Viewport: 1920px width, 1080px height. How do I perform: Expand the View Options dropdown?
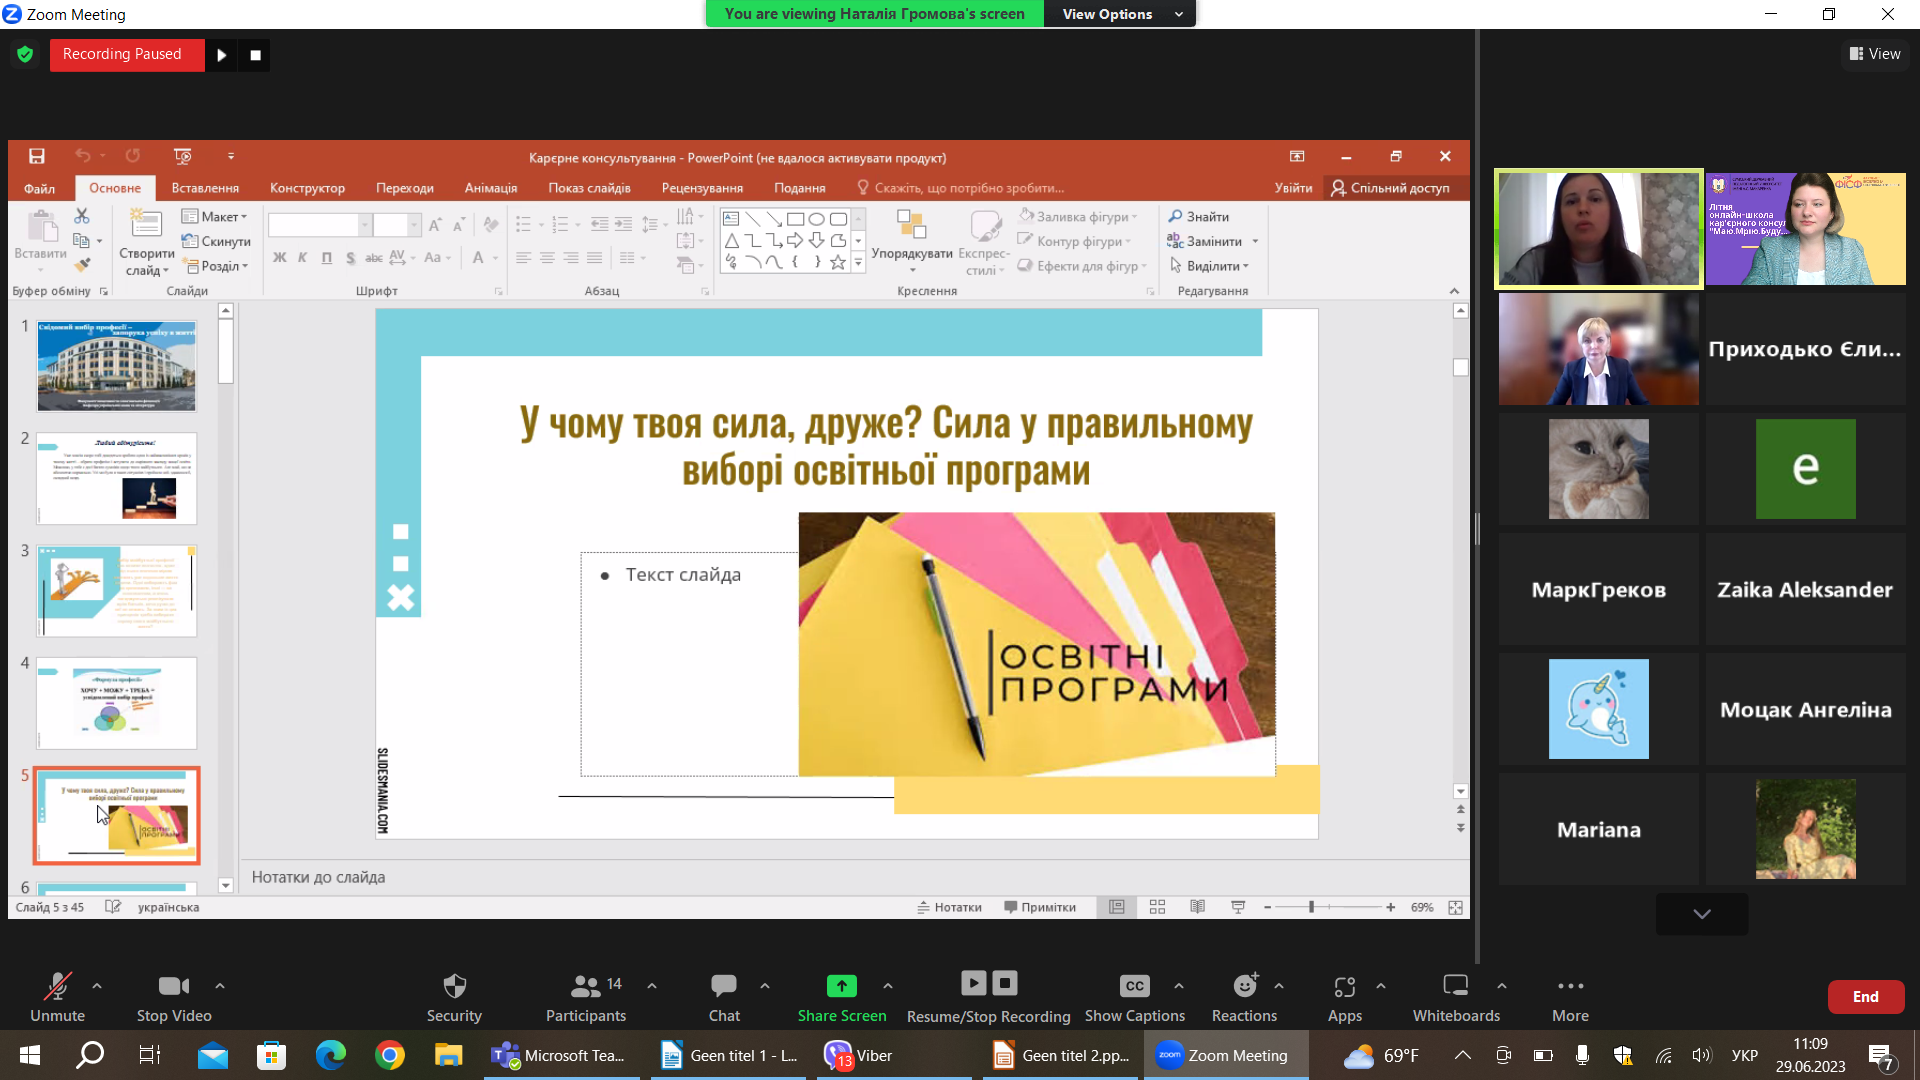(x=1120, y=14)
